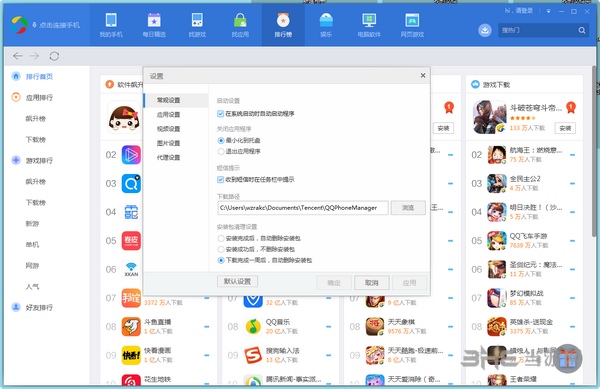Click the download path input field
The height and width of the screenshot is (389, 600).
pos(303,208)
